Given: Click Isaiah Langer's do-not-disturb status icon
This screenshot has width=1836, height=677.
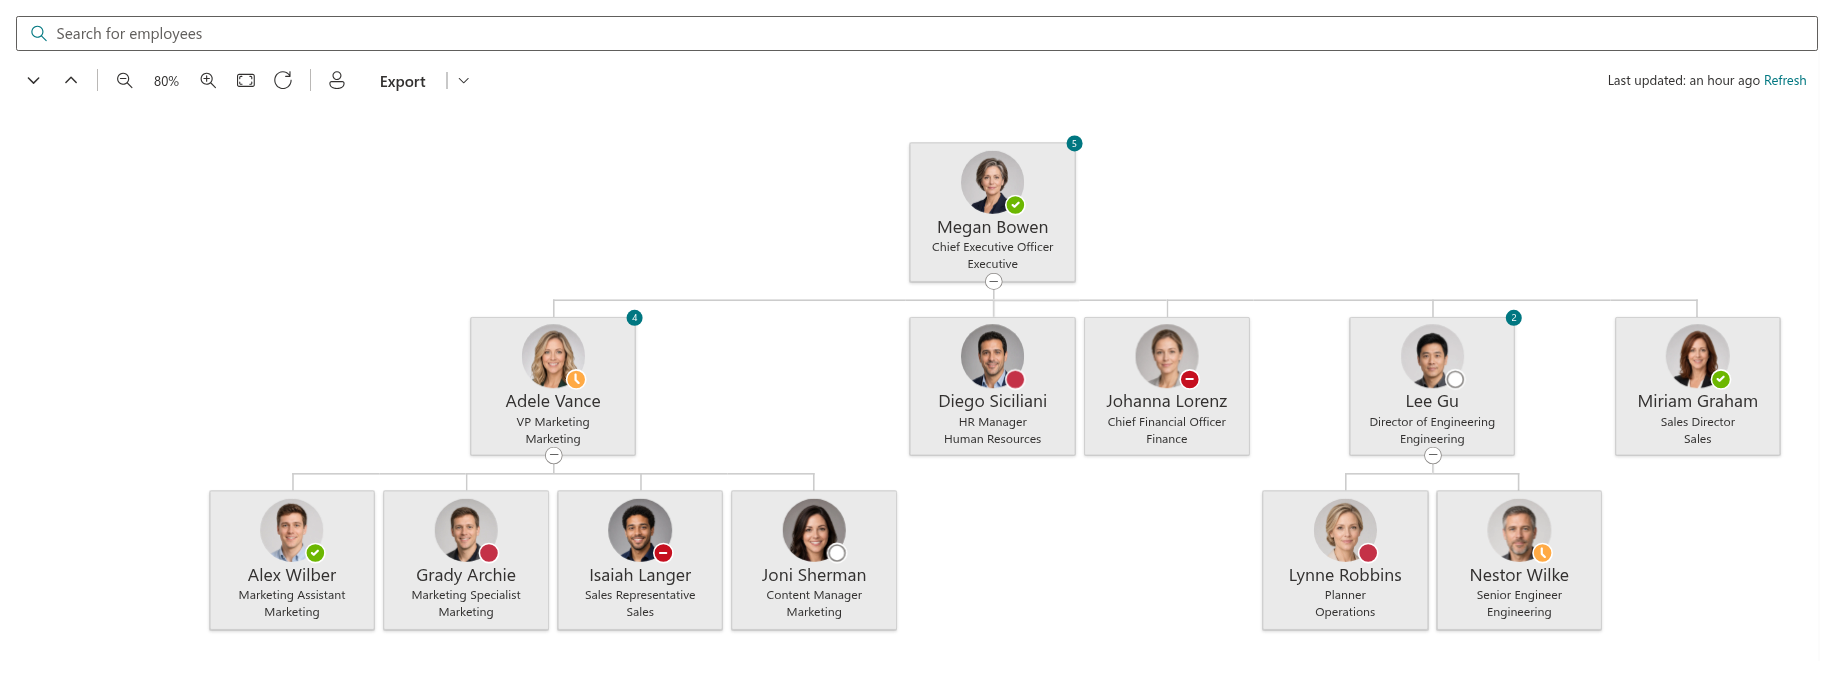Looking at the screenshot, I should pyautogui.click(x=663, y=553).
